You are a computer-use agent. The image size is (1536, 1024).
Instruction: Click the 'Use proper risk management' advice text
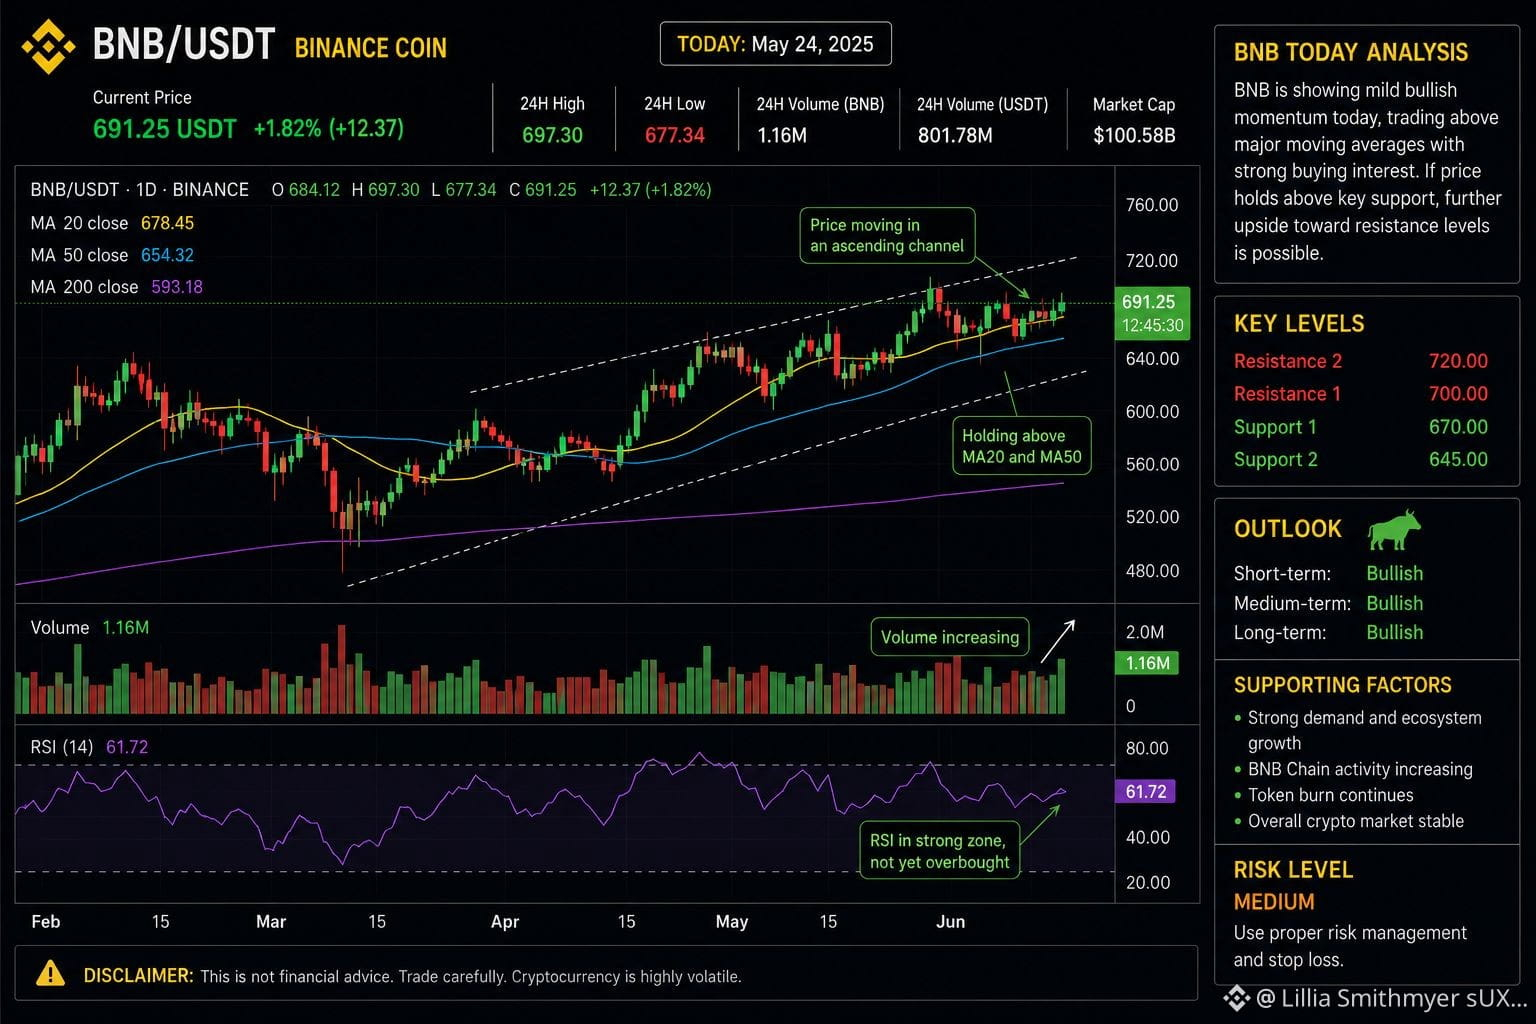[1350, 946]
